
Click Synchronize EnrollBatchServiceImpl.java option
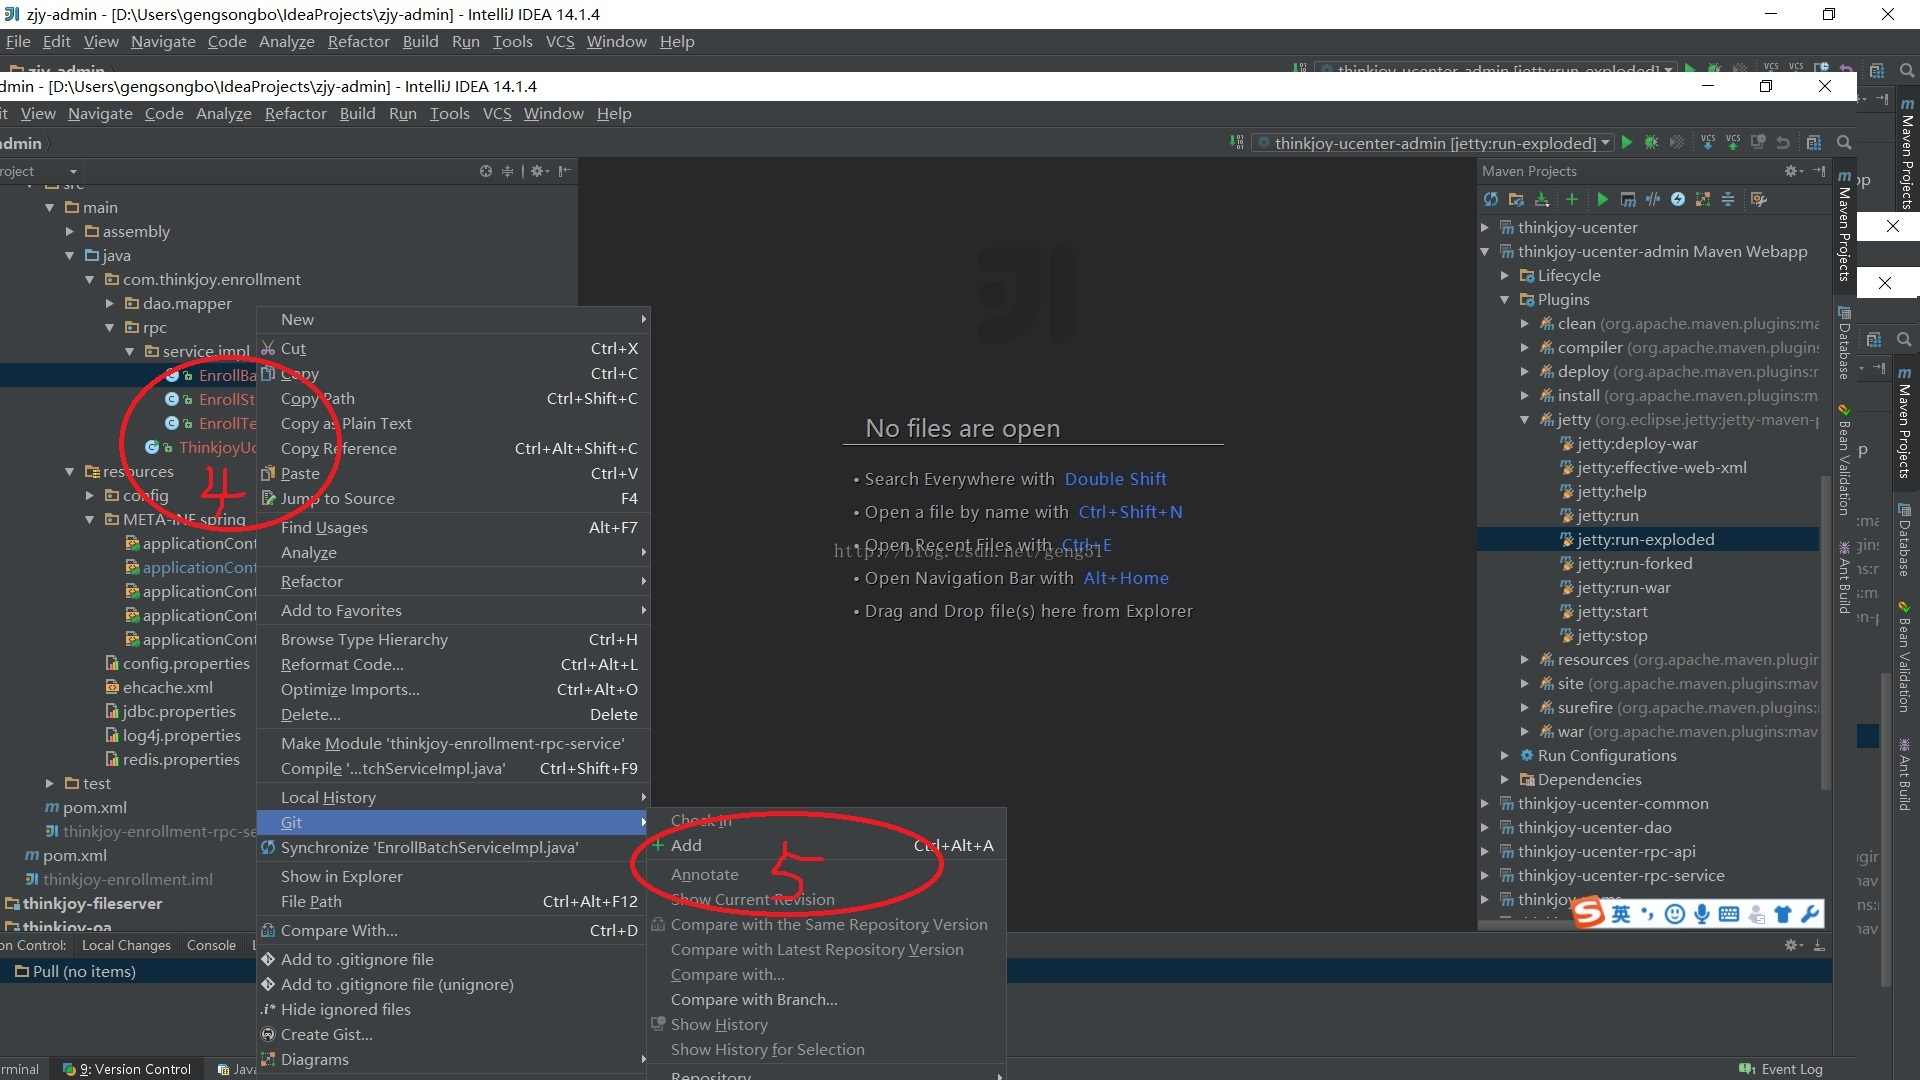[x=429, y=845]
